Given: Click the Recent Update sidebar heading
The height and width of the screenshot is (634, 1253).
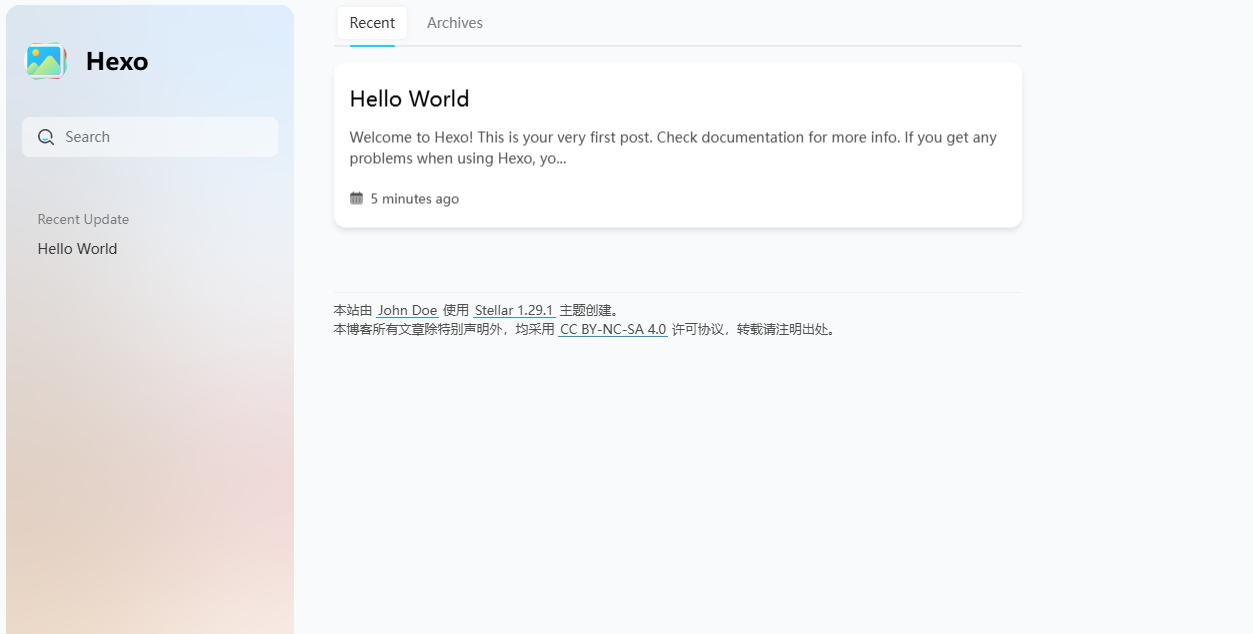Looking at the screenshot, I should coord(83,220).
